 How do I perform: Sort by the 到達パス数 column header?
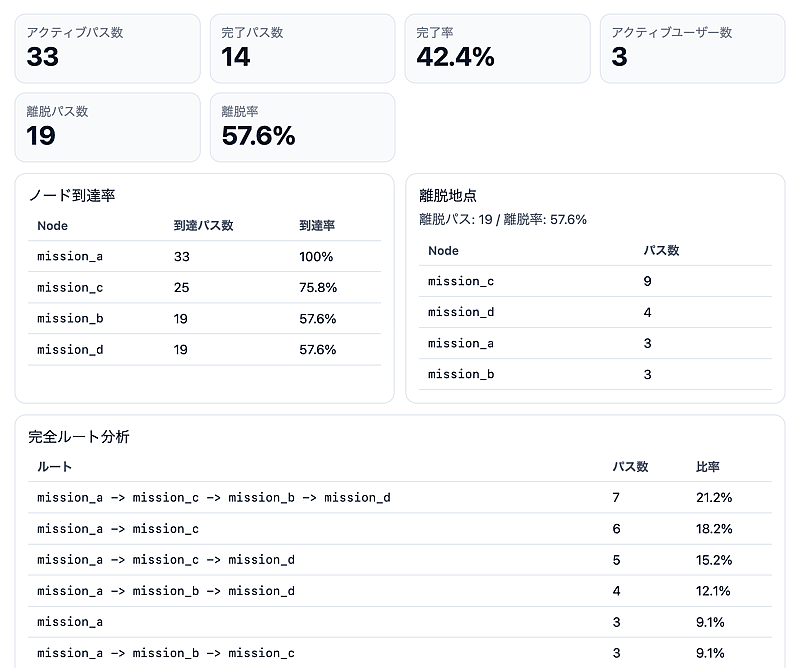(x=203, y=226)
